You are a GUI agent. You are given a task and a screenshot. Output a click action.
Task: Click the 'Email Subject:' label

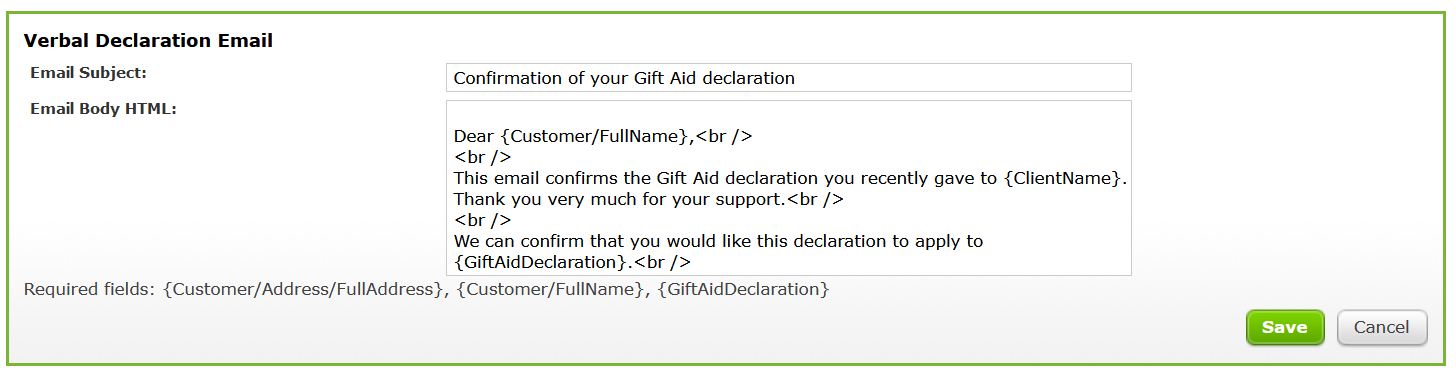tap(89, 73)
